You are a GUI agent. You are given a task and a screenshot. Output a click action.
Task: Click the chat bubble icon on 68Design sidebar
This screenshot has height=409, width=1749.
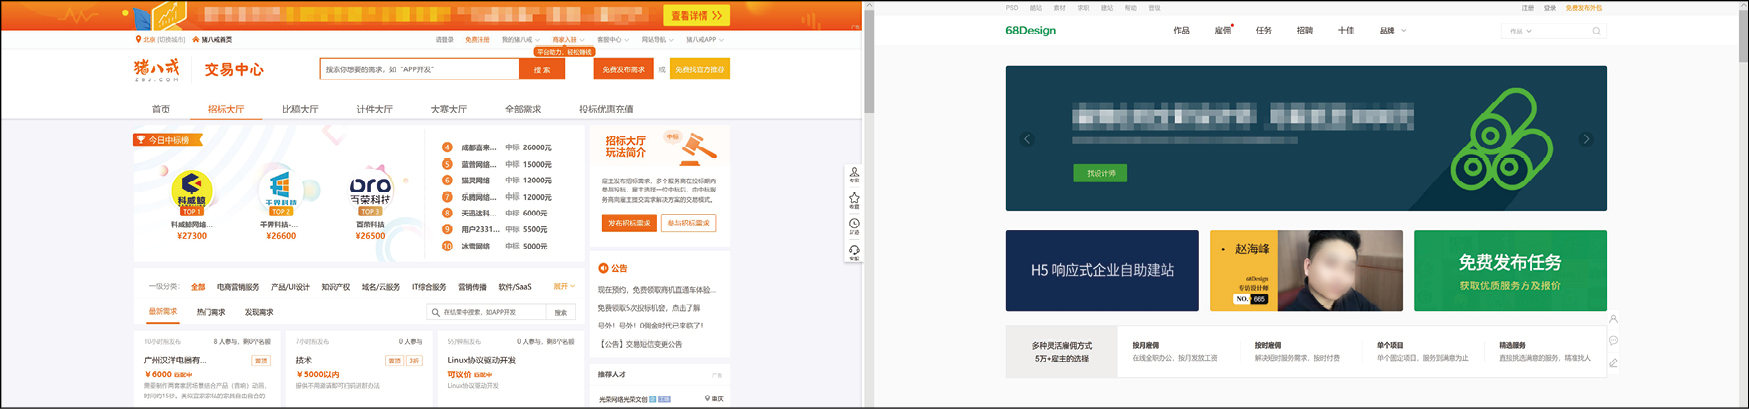1613,341
